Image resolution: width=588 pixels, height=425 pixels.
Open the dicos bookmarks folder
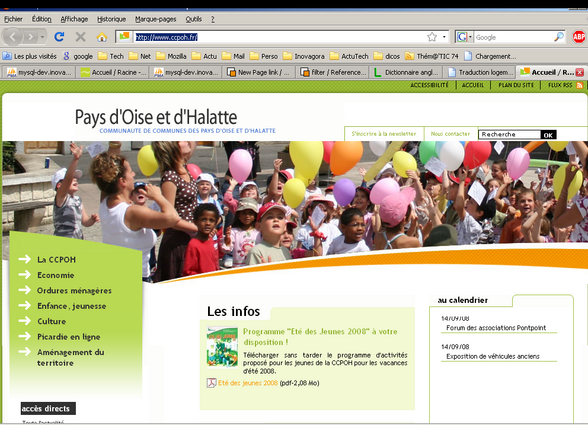tap(387, 56)
